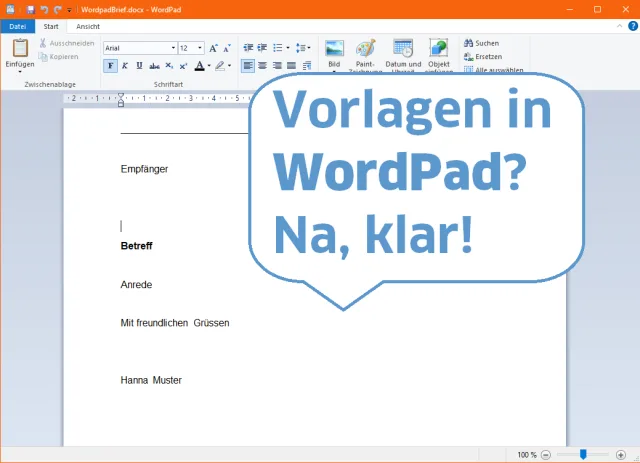Click the grow font size icon
Image resolution: width=640 pixels, height=463 pixels.
[214, 47]
